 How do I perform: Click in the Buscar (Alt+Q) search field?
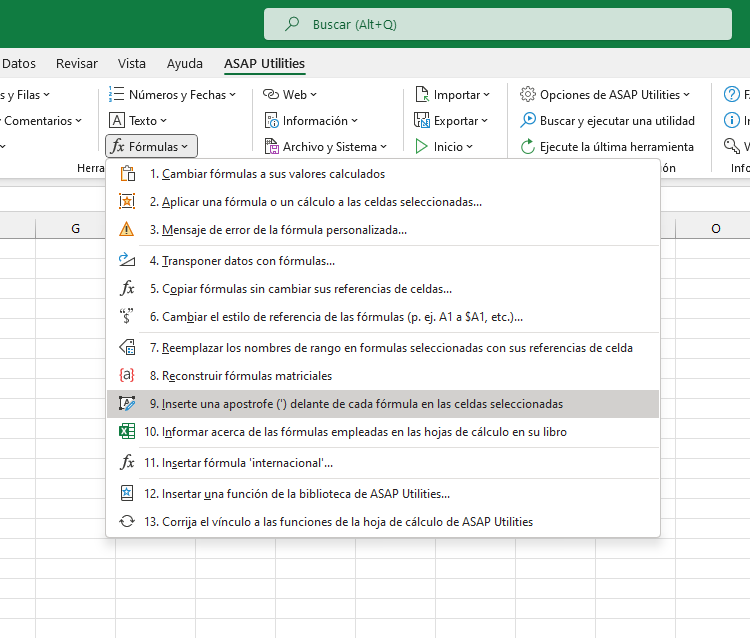click(498, 24)
